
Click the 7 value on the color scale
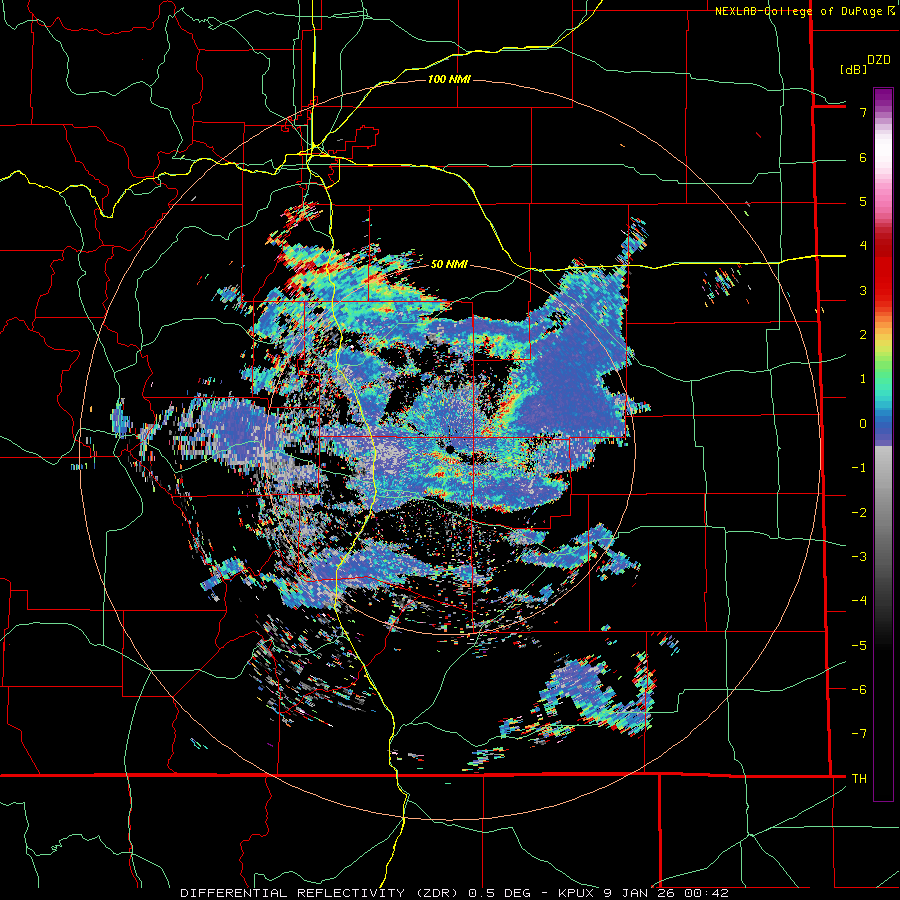863,112
